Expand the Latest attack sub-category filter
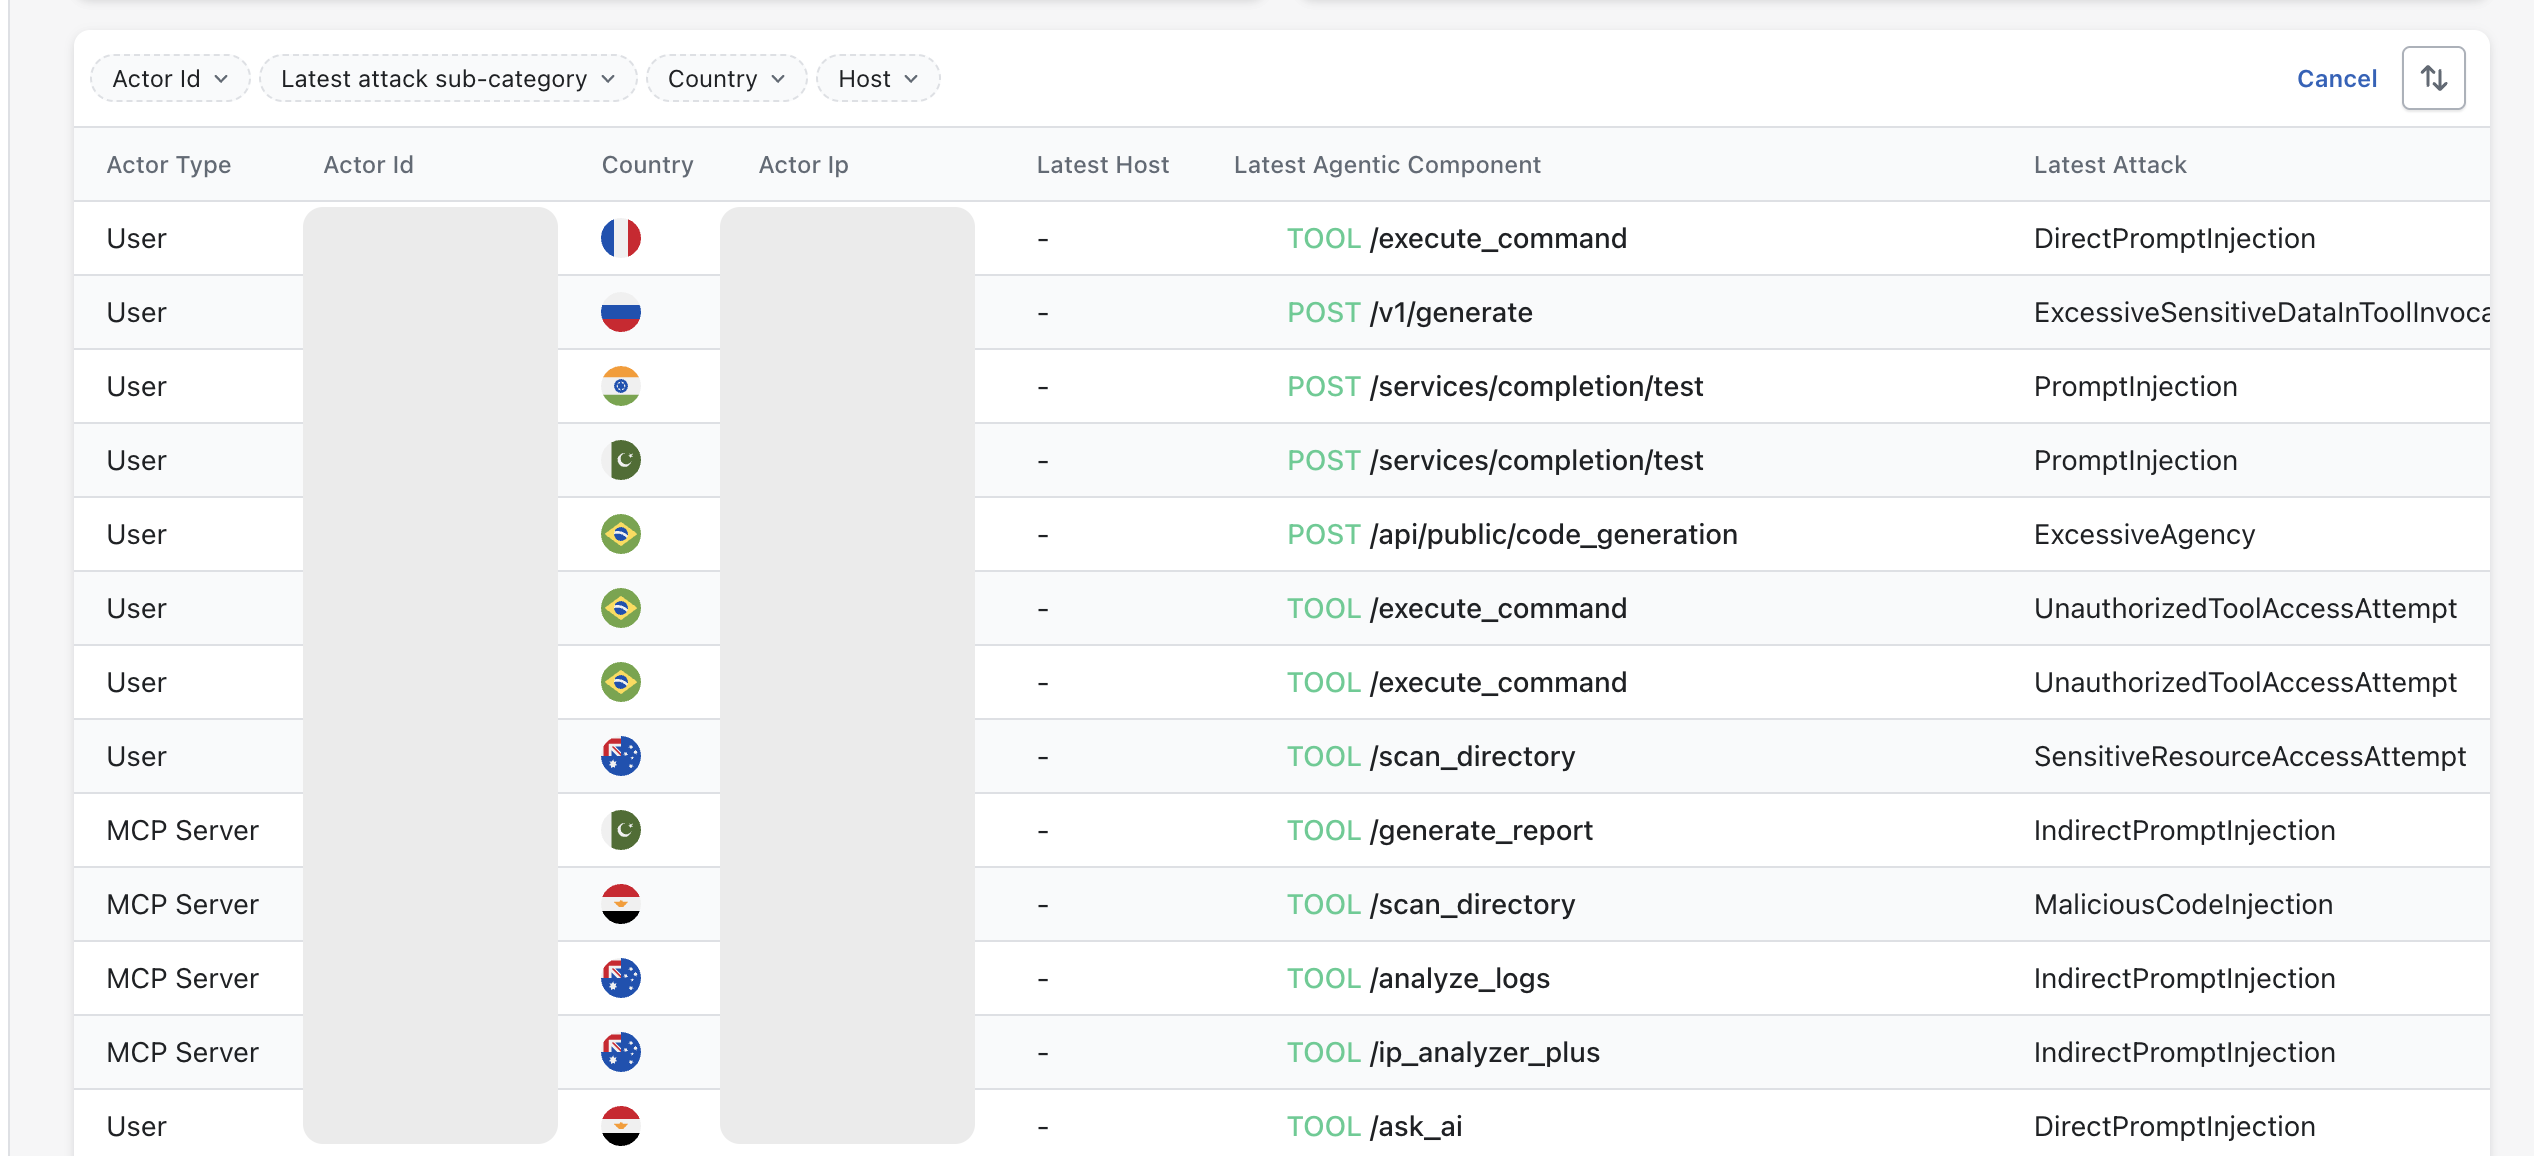The image size is (2534, 1156). [447, 78]
